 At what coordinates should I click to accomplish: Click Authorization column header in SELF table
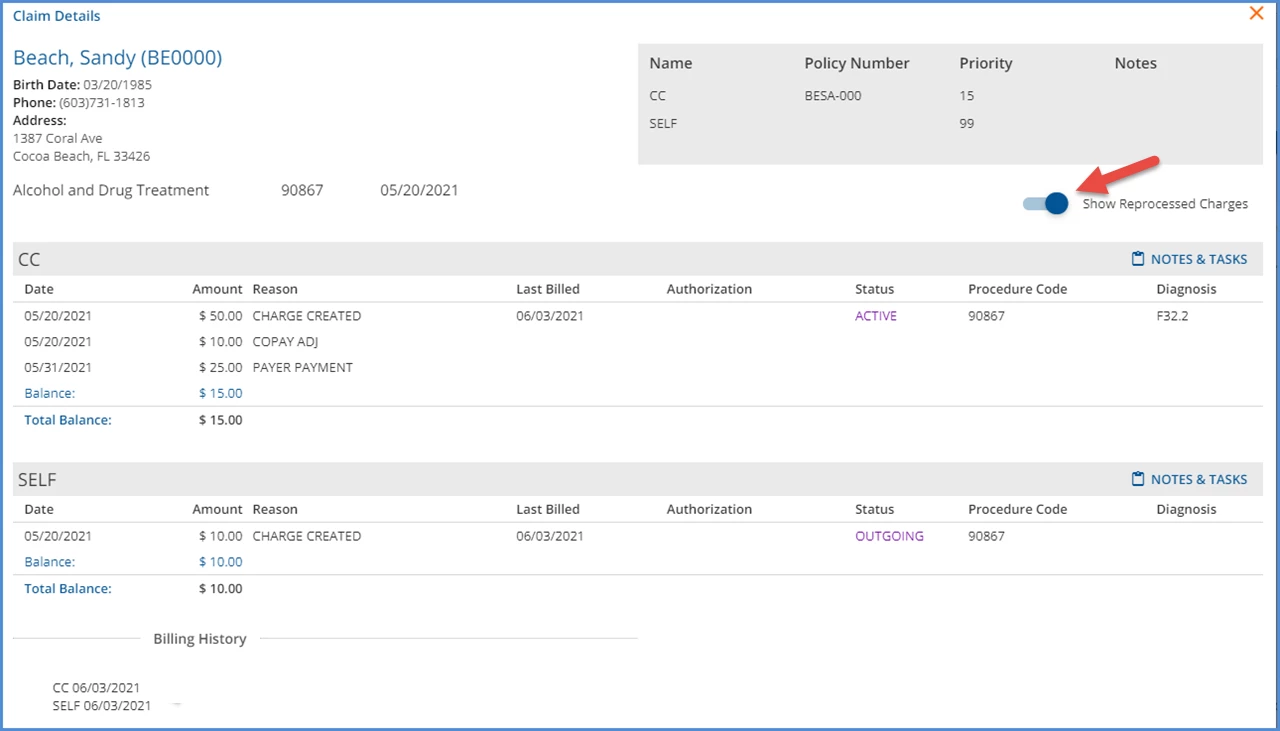point(709,509)
